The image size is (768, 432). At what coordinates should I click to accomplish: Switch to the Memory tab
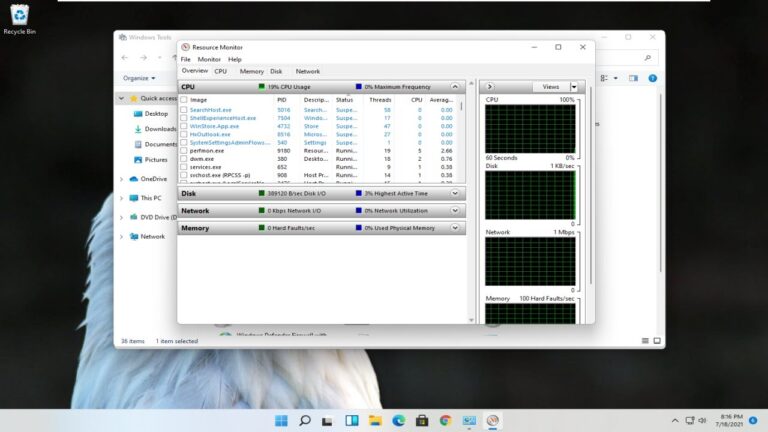(251, 72)
